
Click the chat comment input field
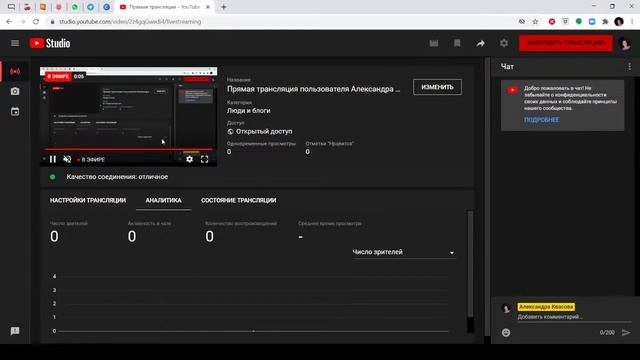[x=573, y=317]
